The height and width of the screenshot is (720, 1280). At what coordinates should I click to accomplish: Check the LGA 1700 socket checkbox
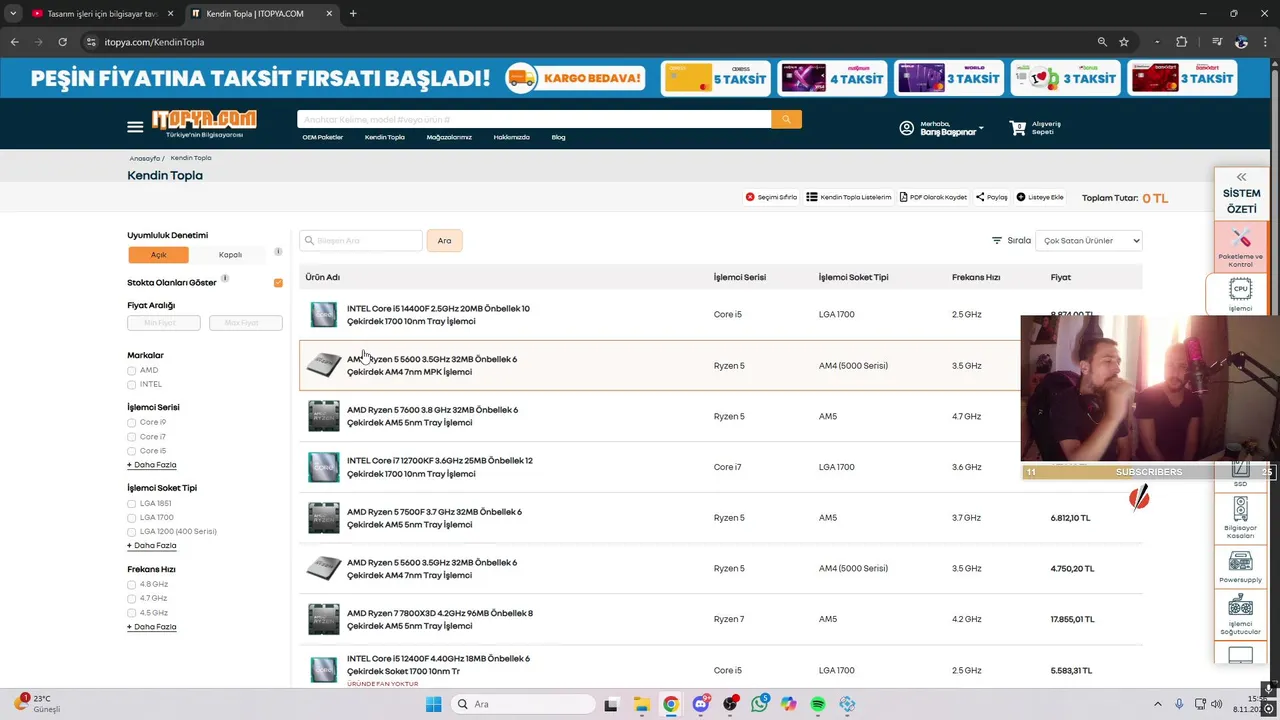(x=131, y=517)
